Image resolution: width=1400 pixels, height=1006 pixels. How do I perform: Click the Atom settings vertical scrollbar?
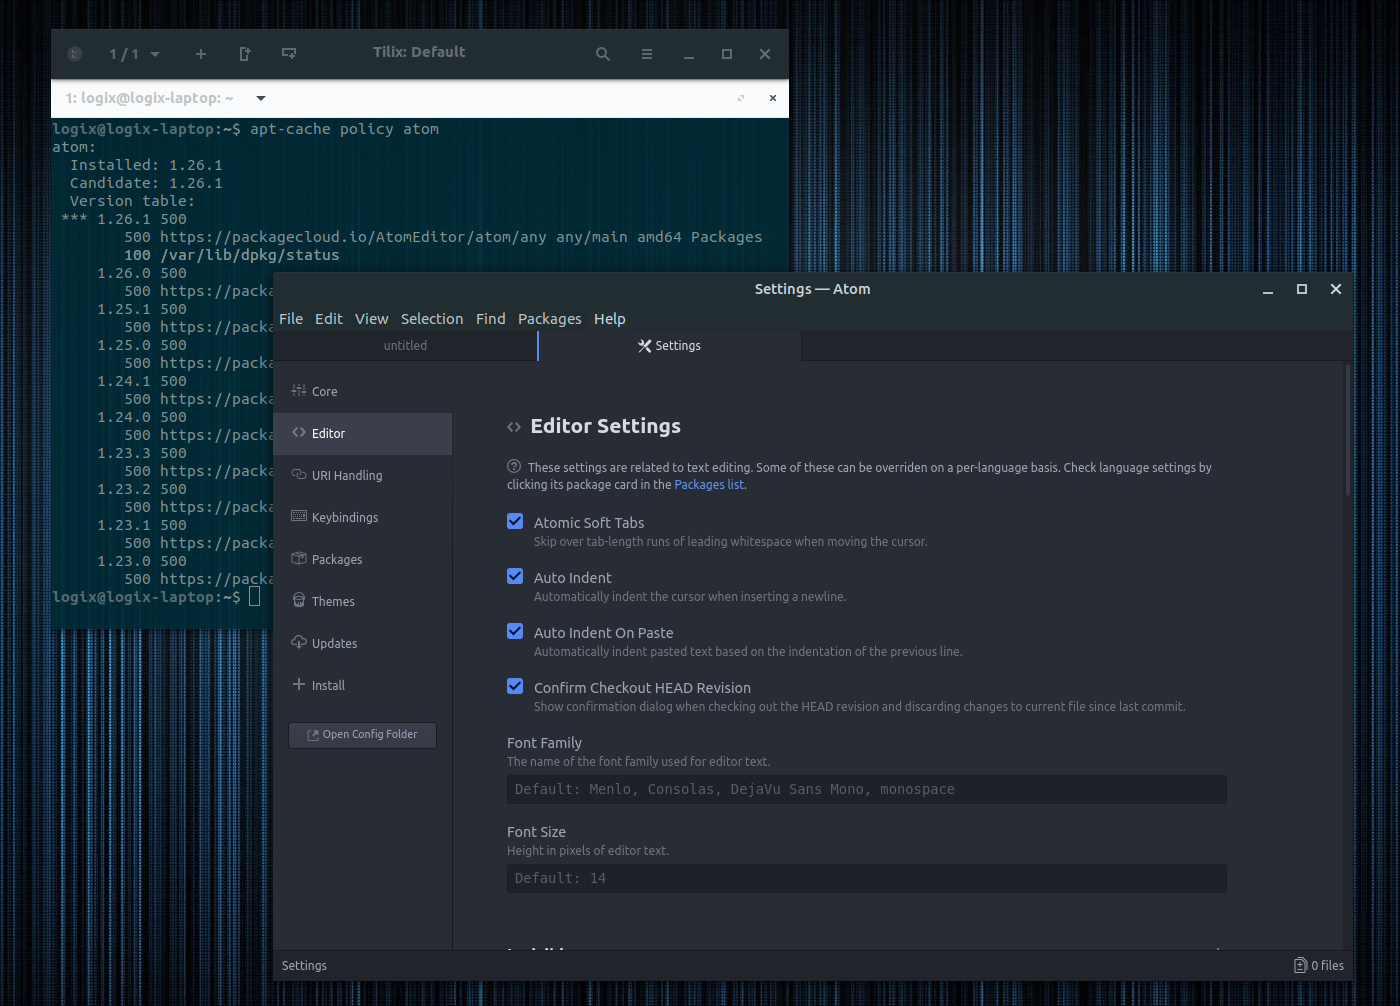1348,430
